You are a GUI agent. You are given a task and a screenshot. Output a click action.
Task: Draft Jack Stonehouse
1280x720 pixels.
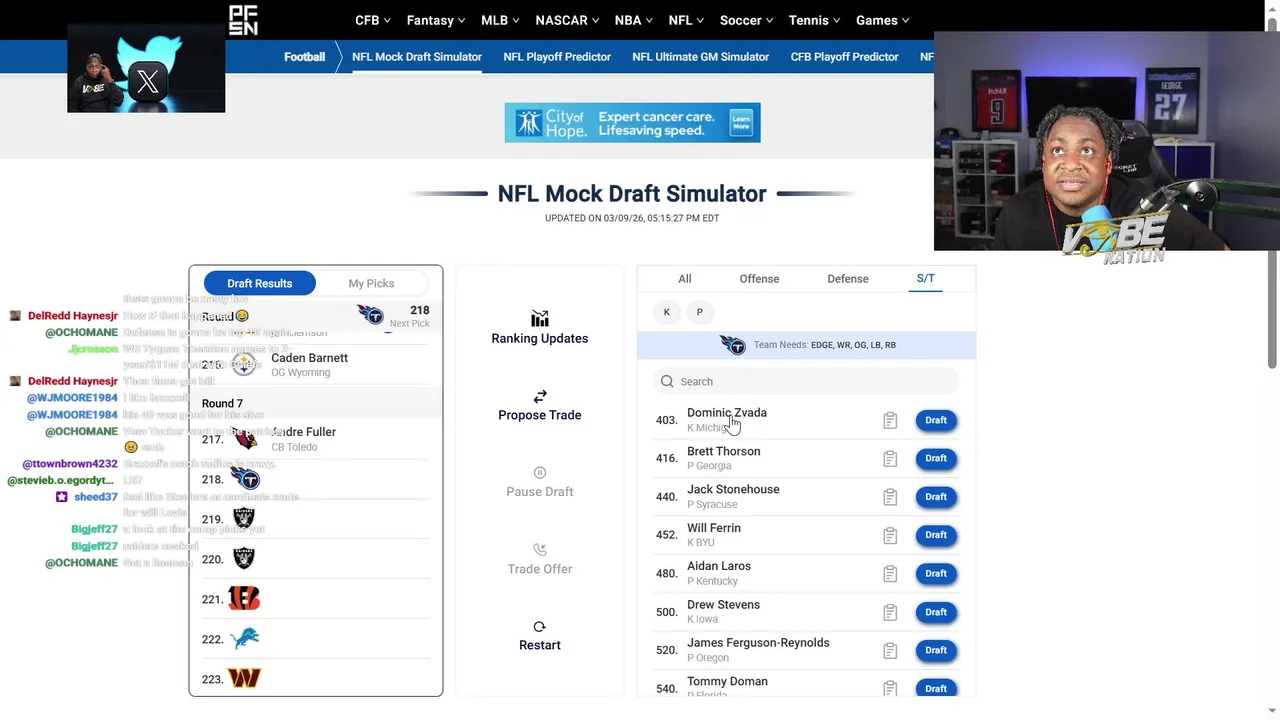[936, 496]
